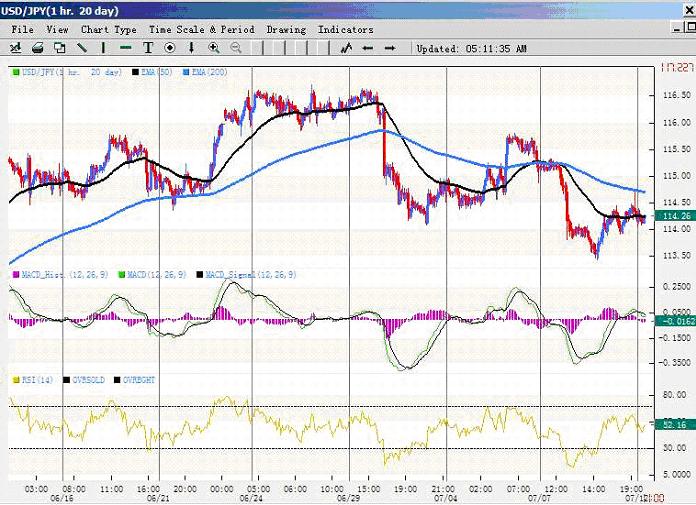Click the zoom out magnifier icon
Image resolution: width=696 pixels, height=505 pixels.
(236, 47)
